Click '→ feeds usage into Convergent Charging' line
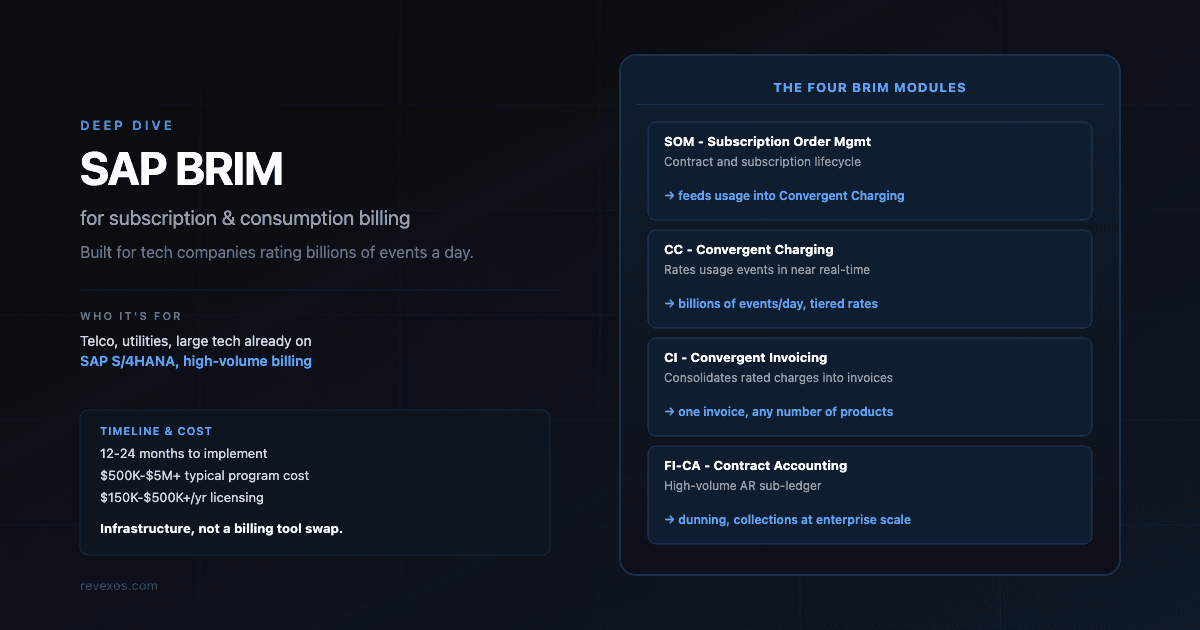 point(784,196)
